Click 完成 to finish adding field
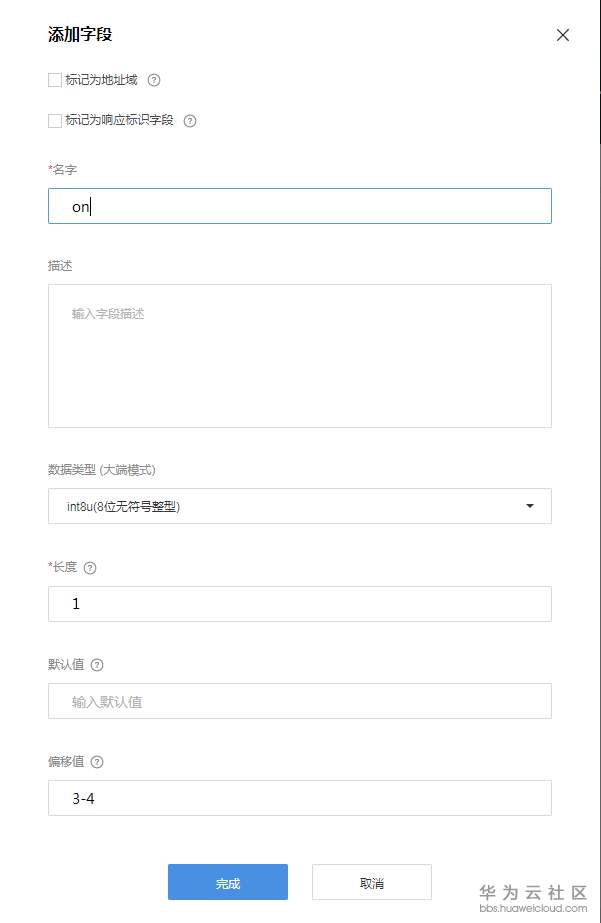Viewport: 601px width, 923px height. coord(228,882)
